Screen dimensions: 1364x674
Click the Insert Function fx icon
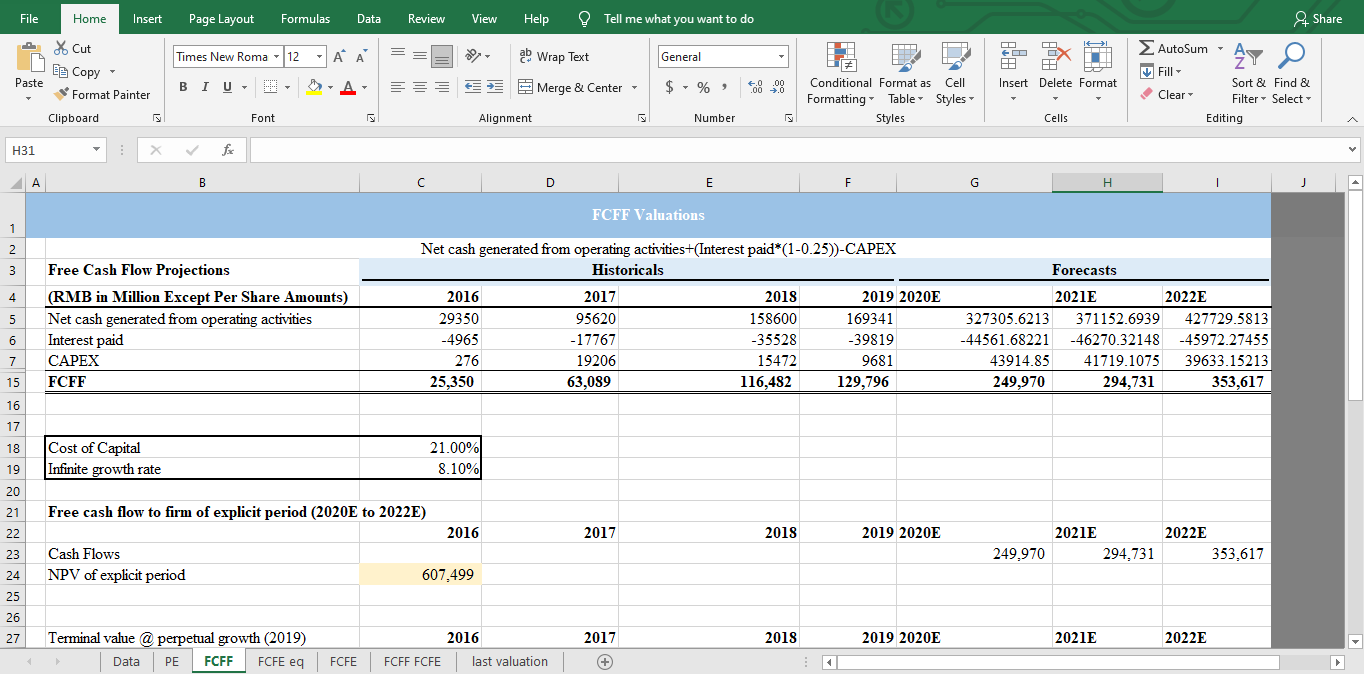pyautogui.click(x=228, y=150)
